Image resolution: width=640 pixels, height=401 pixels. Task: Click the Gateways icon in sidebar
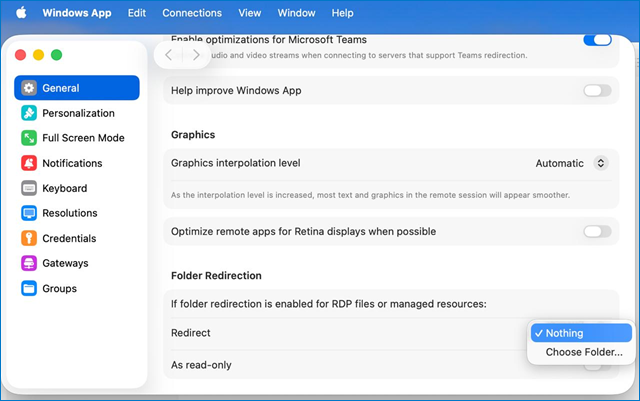point(29,263)
